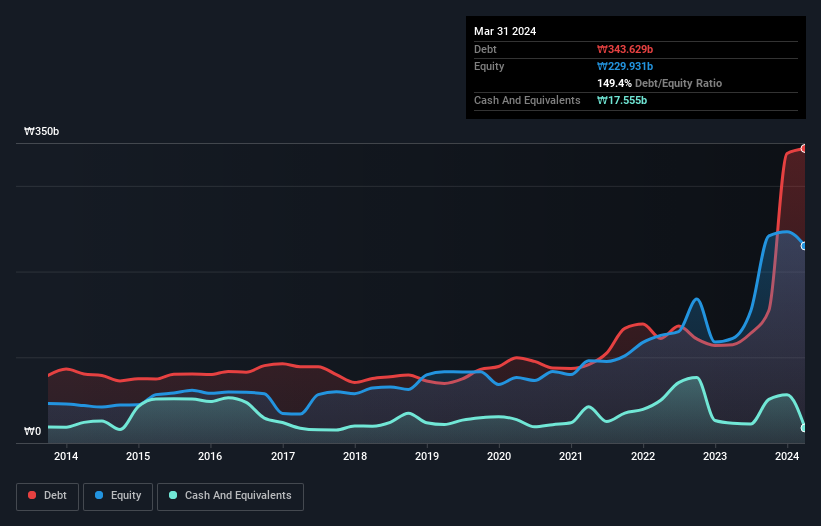
Task: Click the 2015 x-axis year label
Action: (x=138, y=456)
